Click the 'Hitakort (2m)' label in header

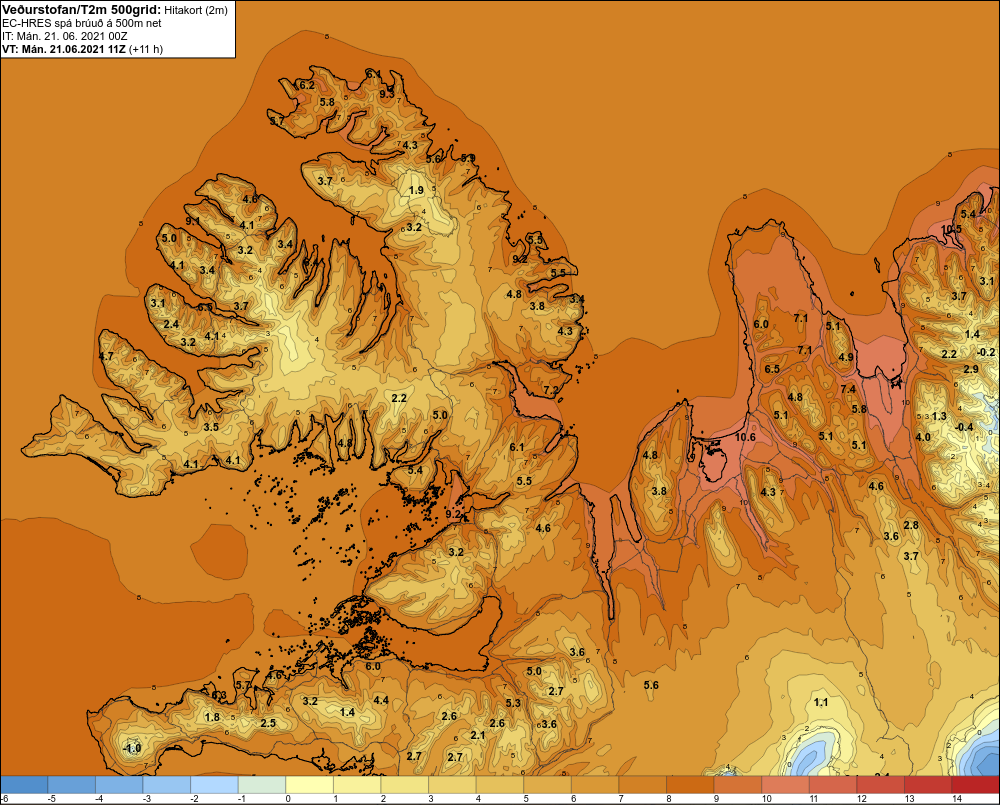198,10
